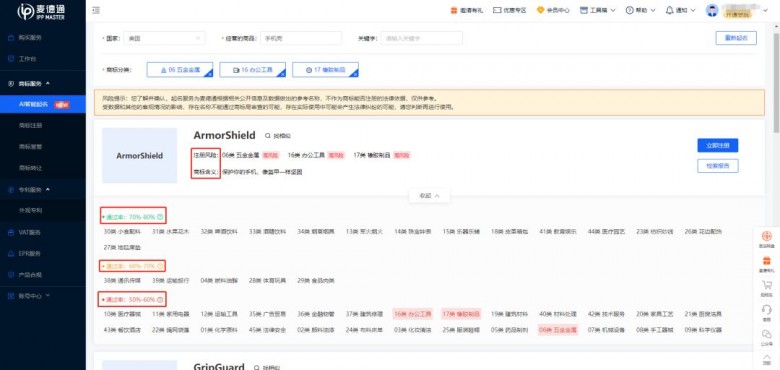Click the help icon beside 50%-60% pass rate
This screenshot has height=370, width=780.
point(160,300)
